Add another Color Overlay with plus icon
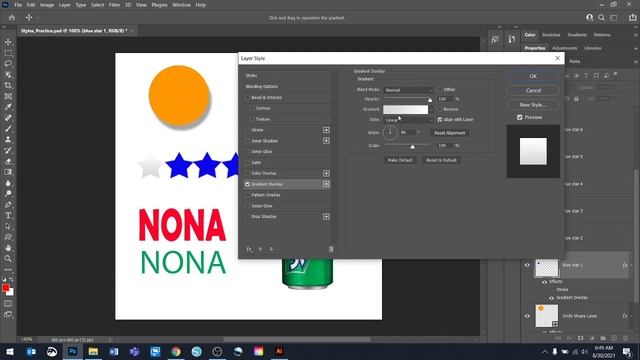The height and width of the screenshot is (360, 640). click(x=326, y=173)
